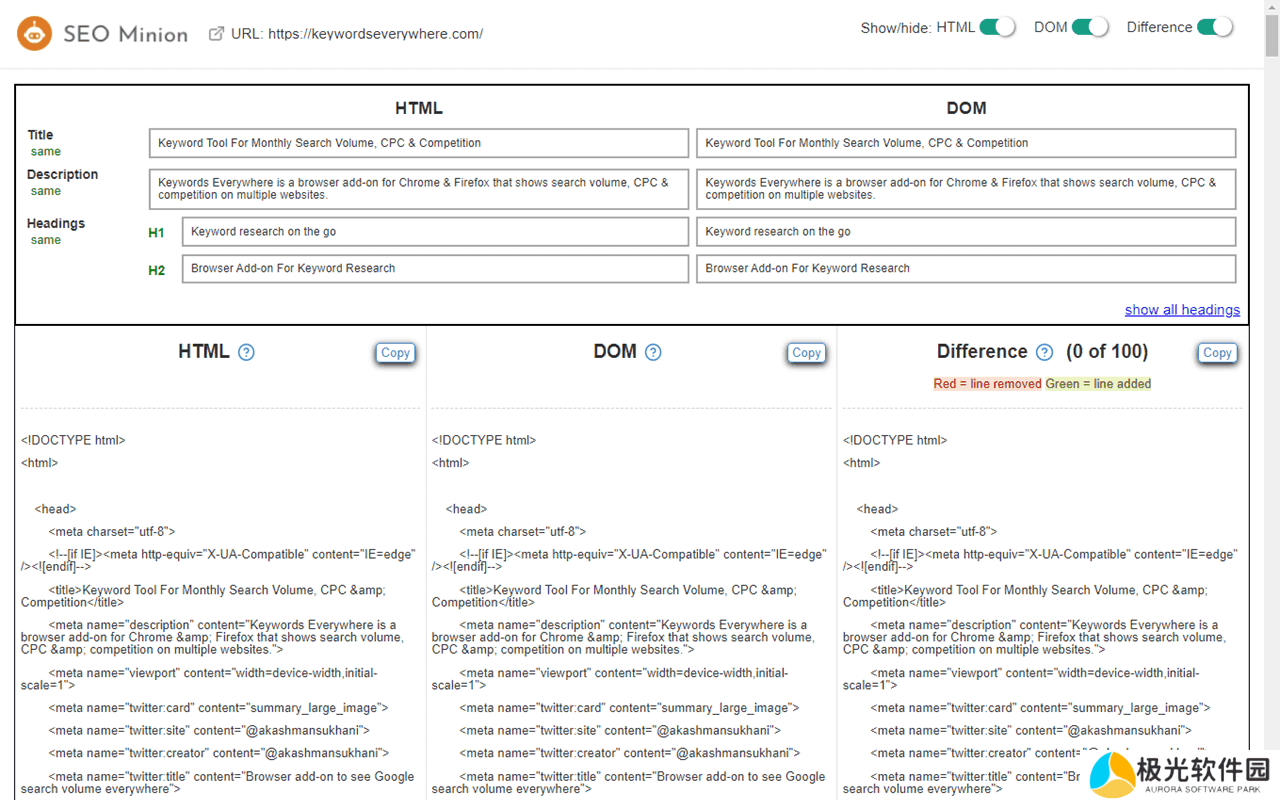Click help icon next to DOM heading

pos(653,352)
